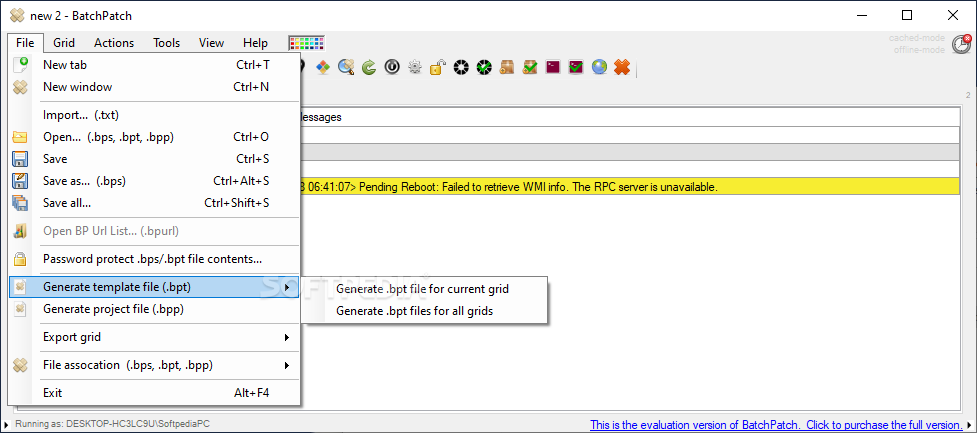This screenshot has height=433, width=977.
Task: Click Running as DESKTOP-HC3LC9U status text
Action: [x=112, y=424]
